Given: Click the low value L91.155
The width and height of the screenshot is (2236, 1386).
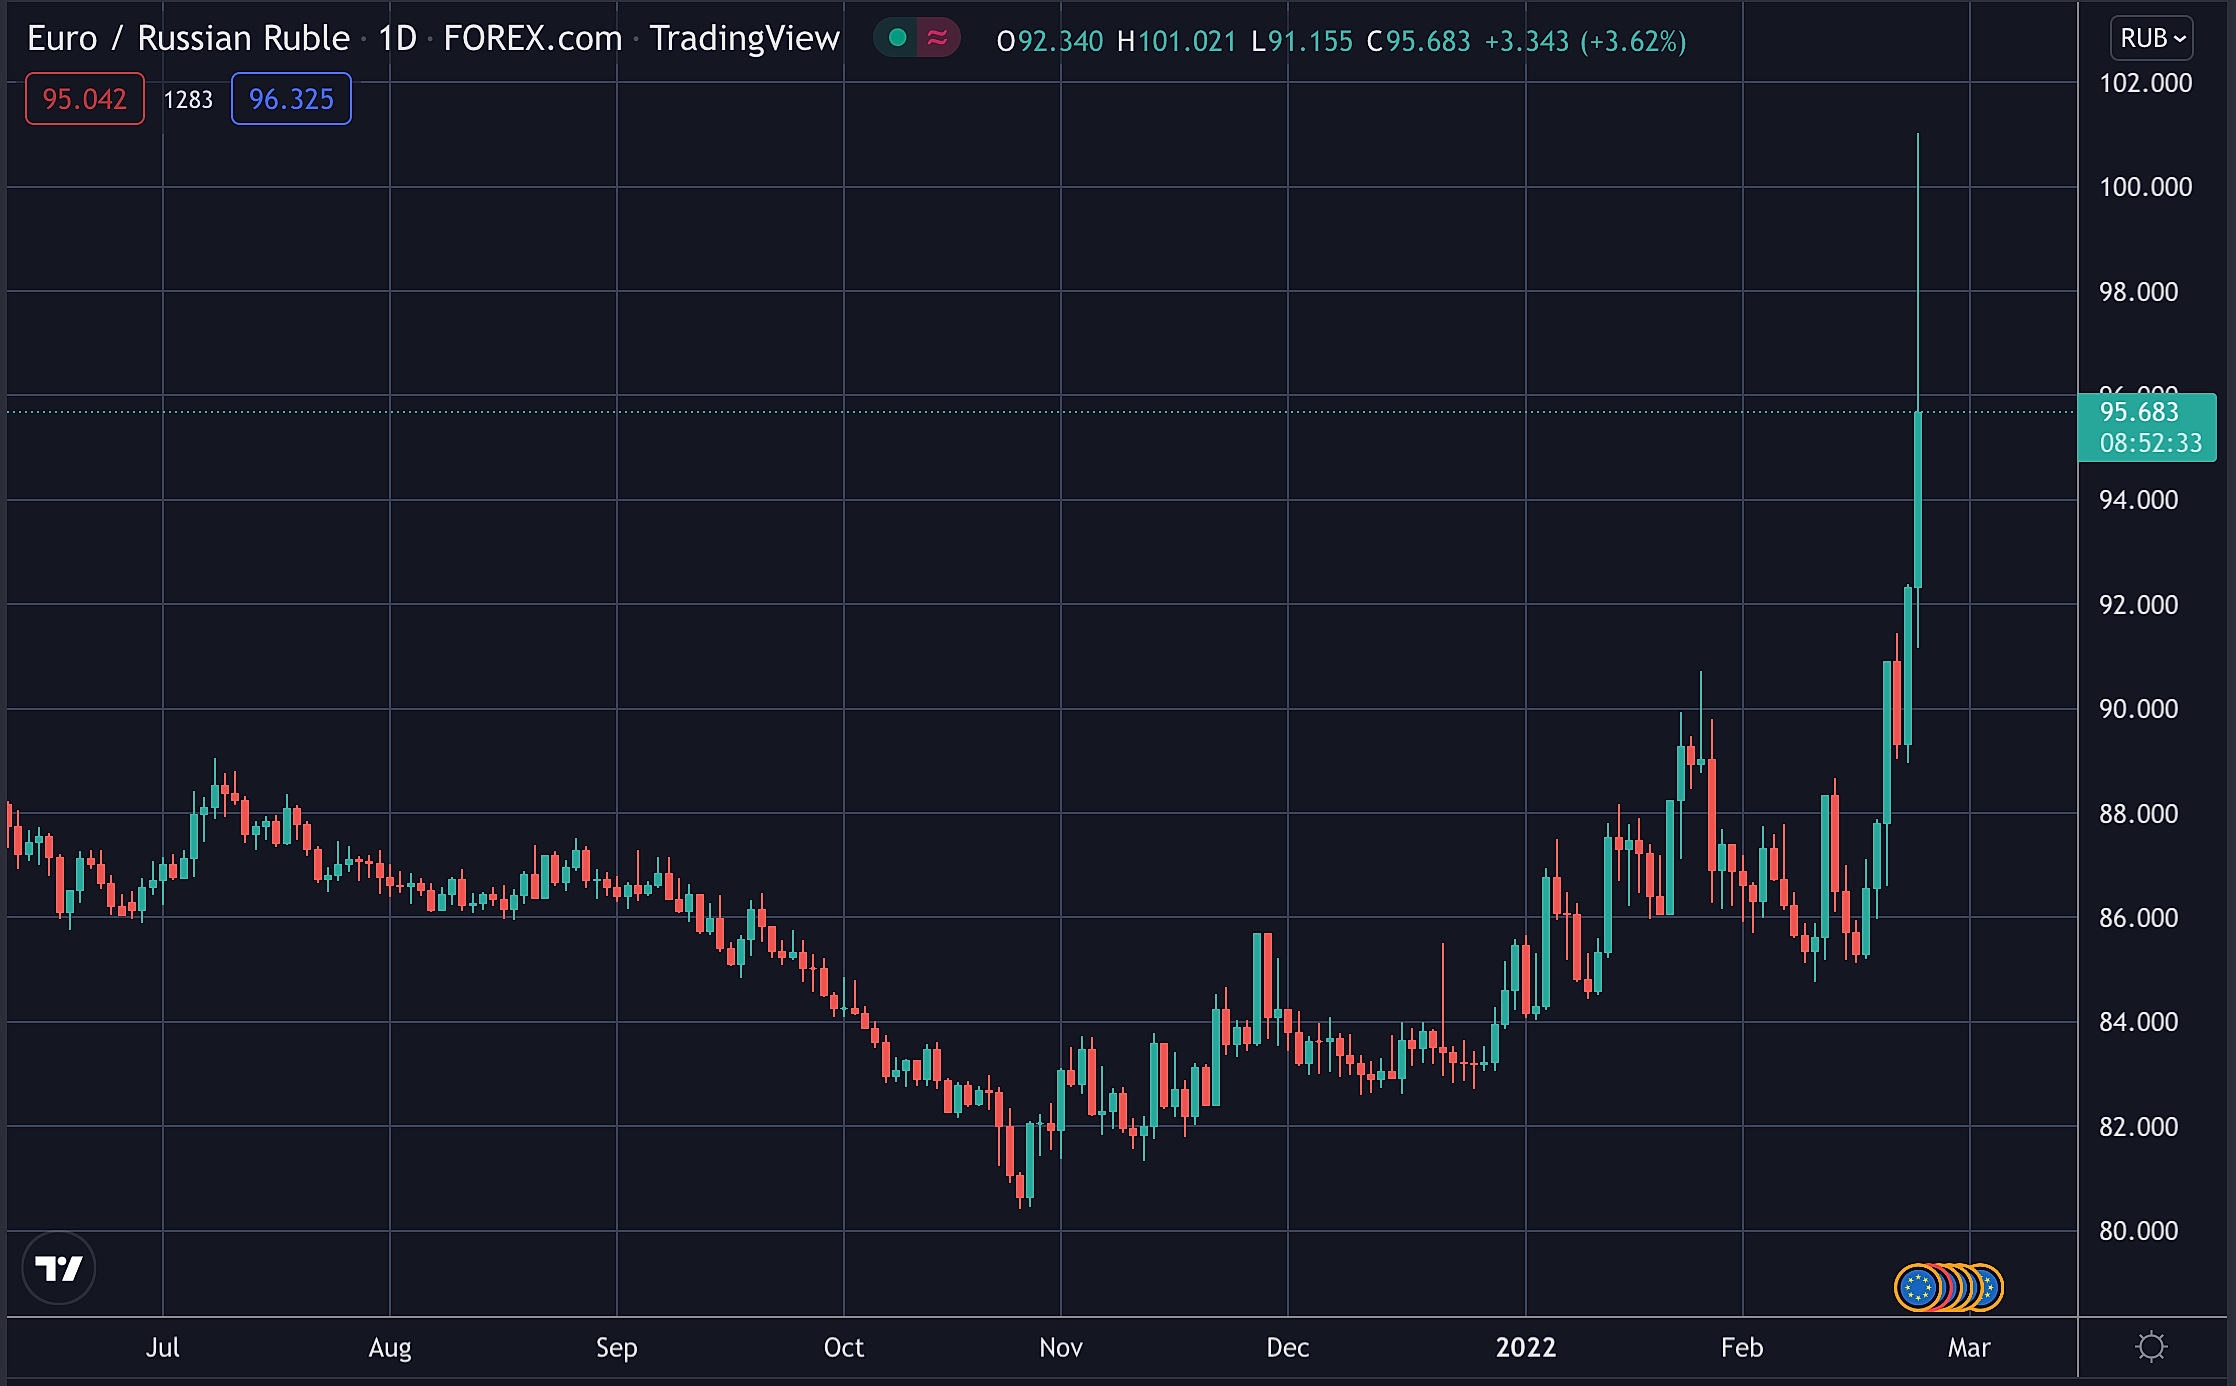Looking at the screenshot, I should (1302, 41).
